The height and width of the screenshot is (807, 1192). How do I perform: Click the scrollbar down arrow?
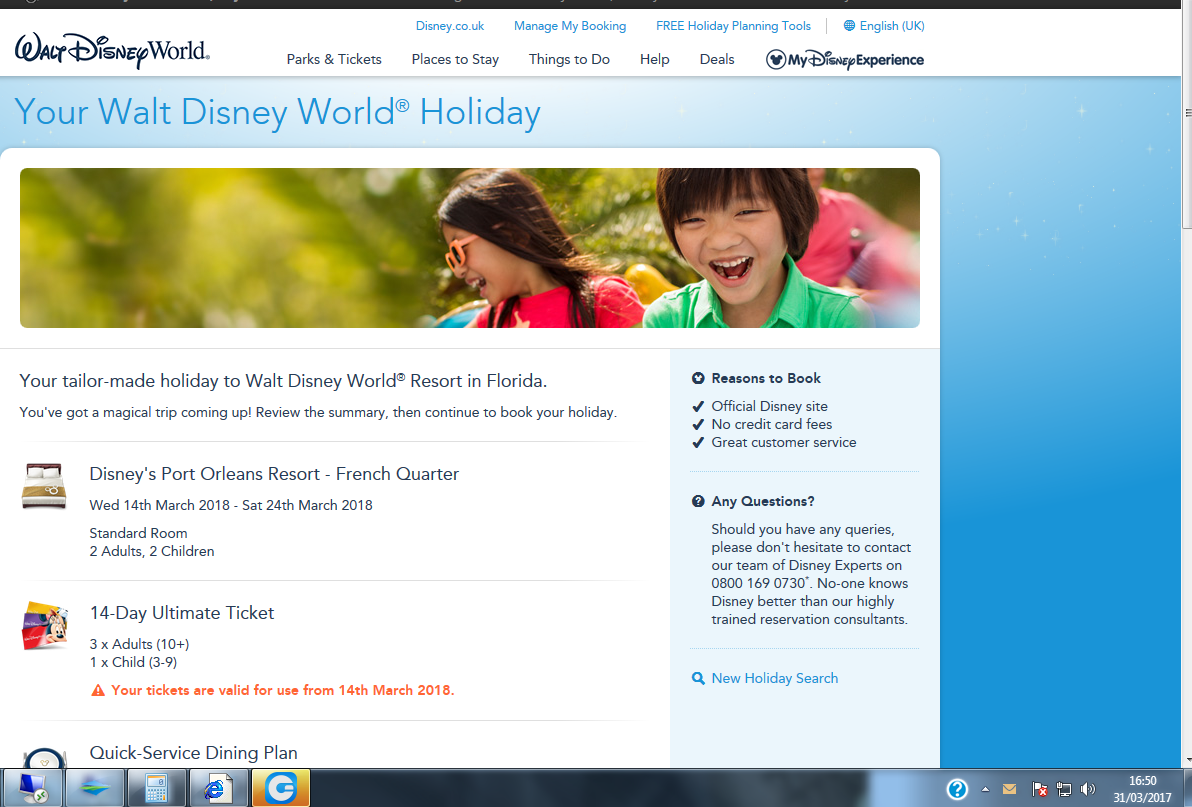1187,760
